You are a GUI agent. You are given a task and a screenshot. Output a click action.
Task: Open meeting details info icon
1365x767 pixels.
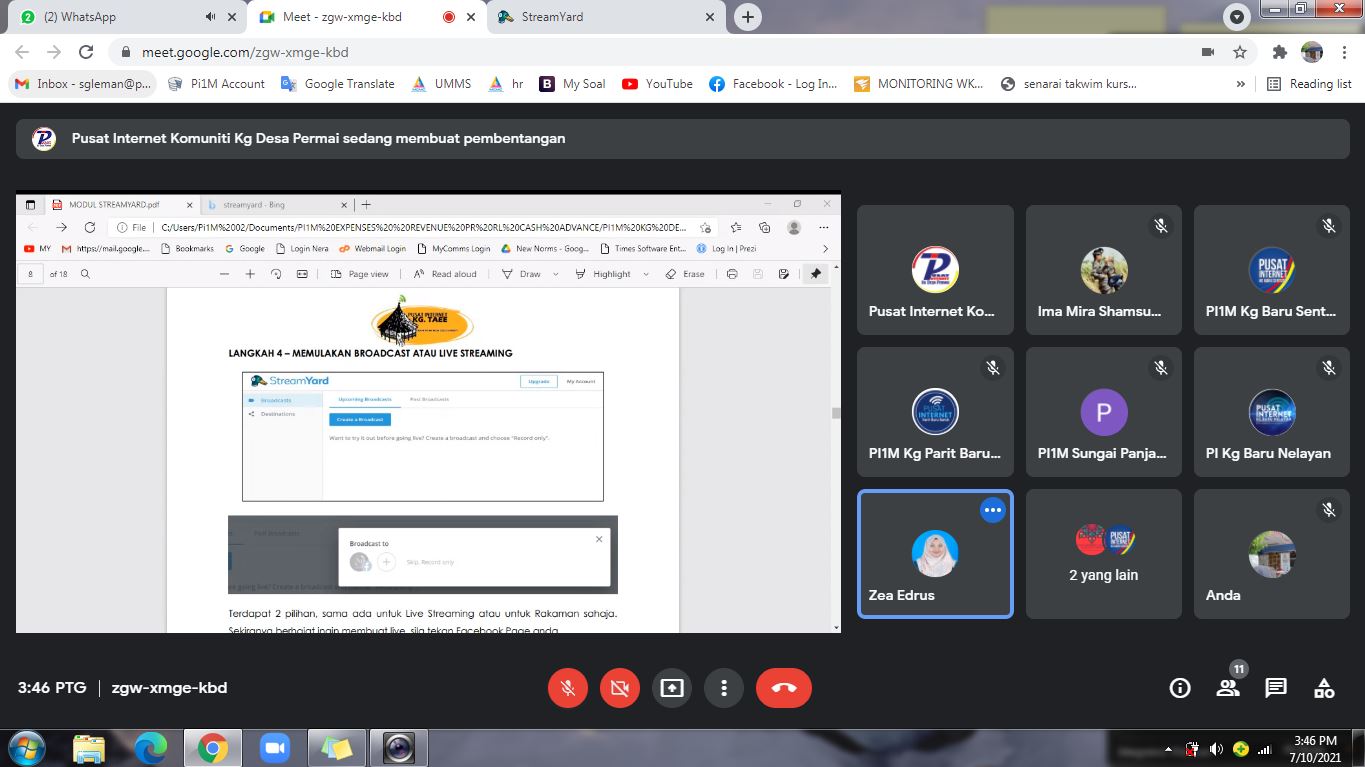[x=1180, y=688]
